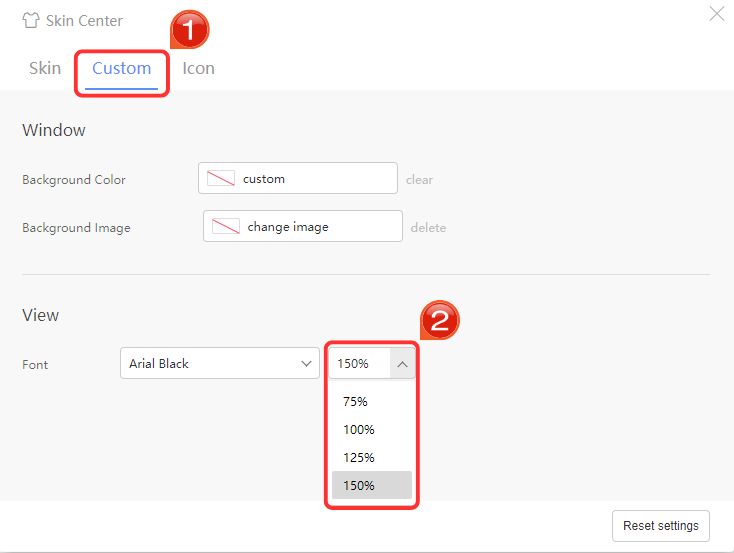Image resolution: width=734 pixels, height=553 pixels.
Task: Click the Background Color swatch
Action: pos(221,179)
